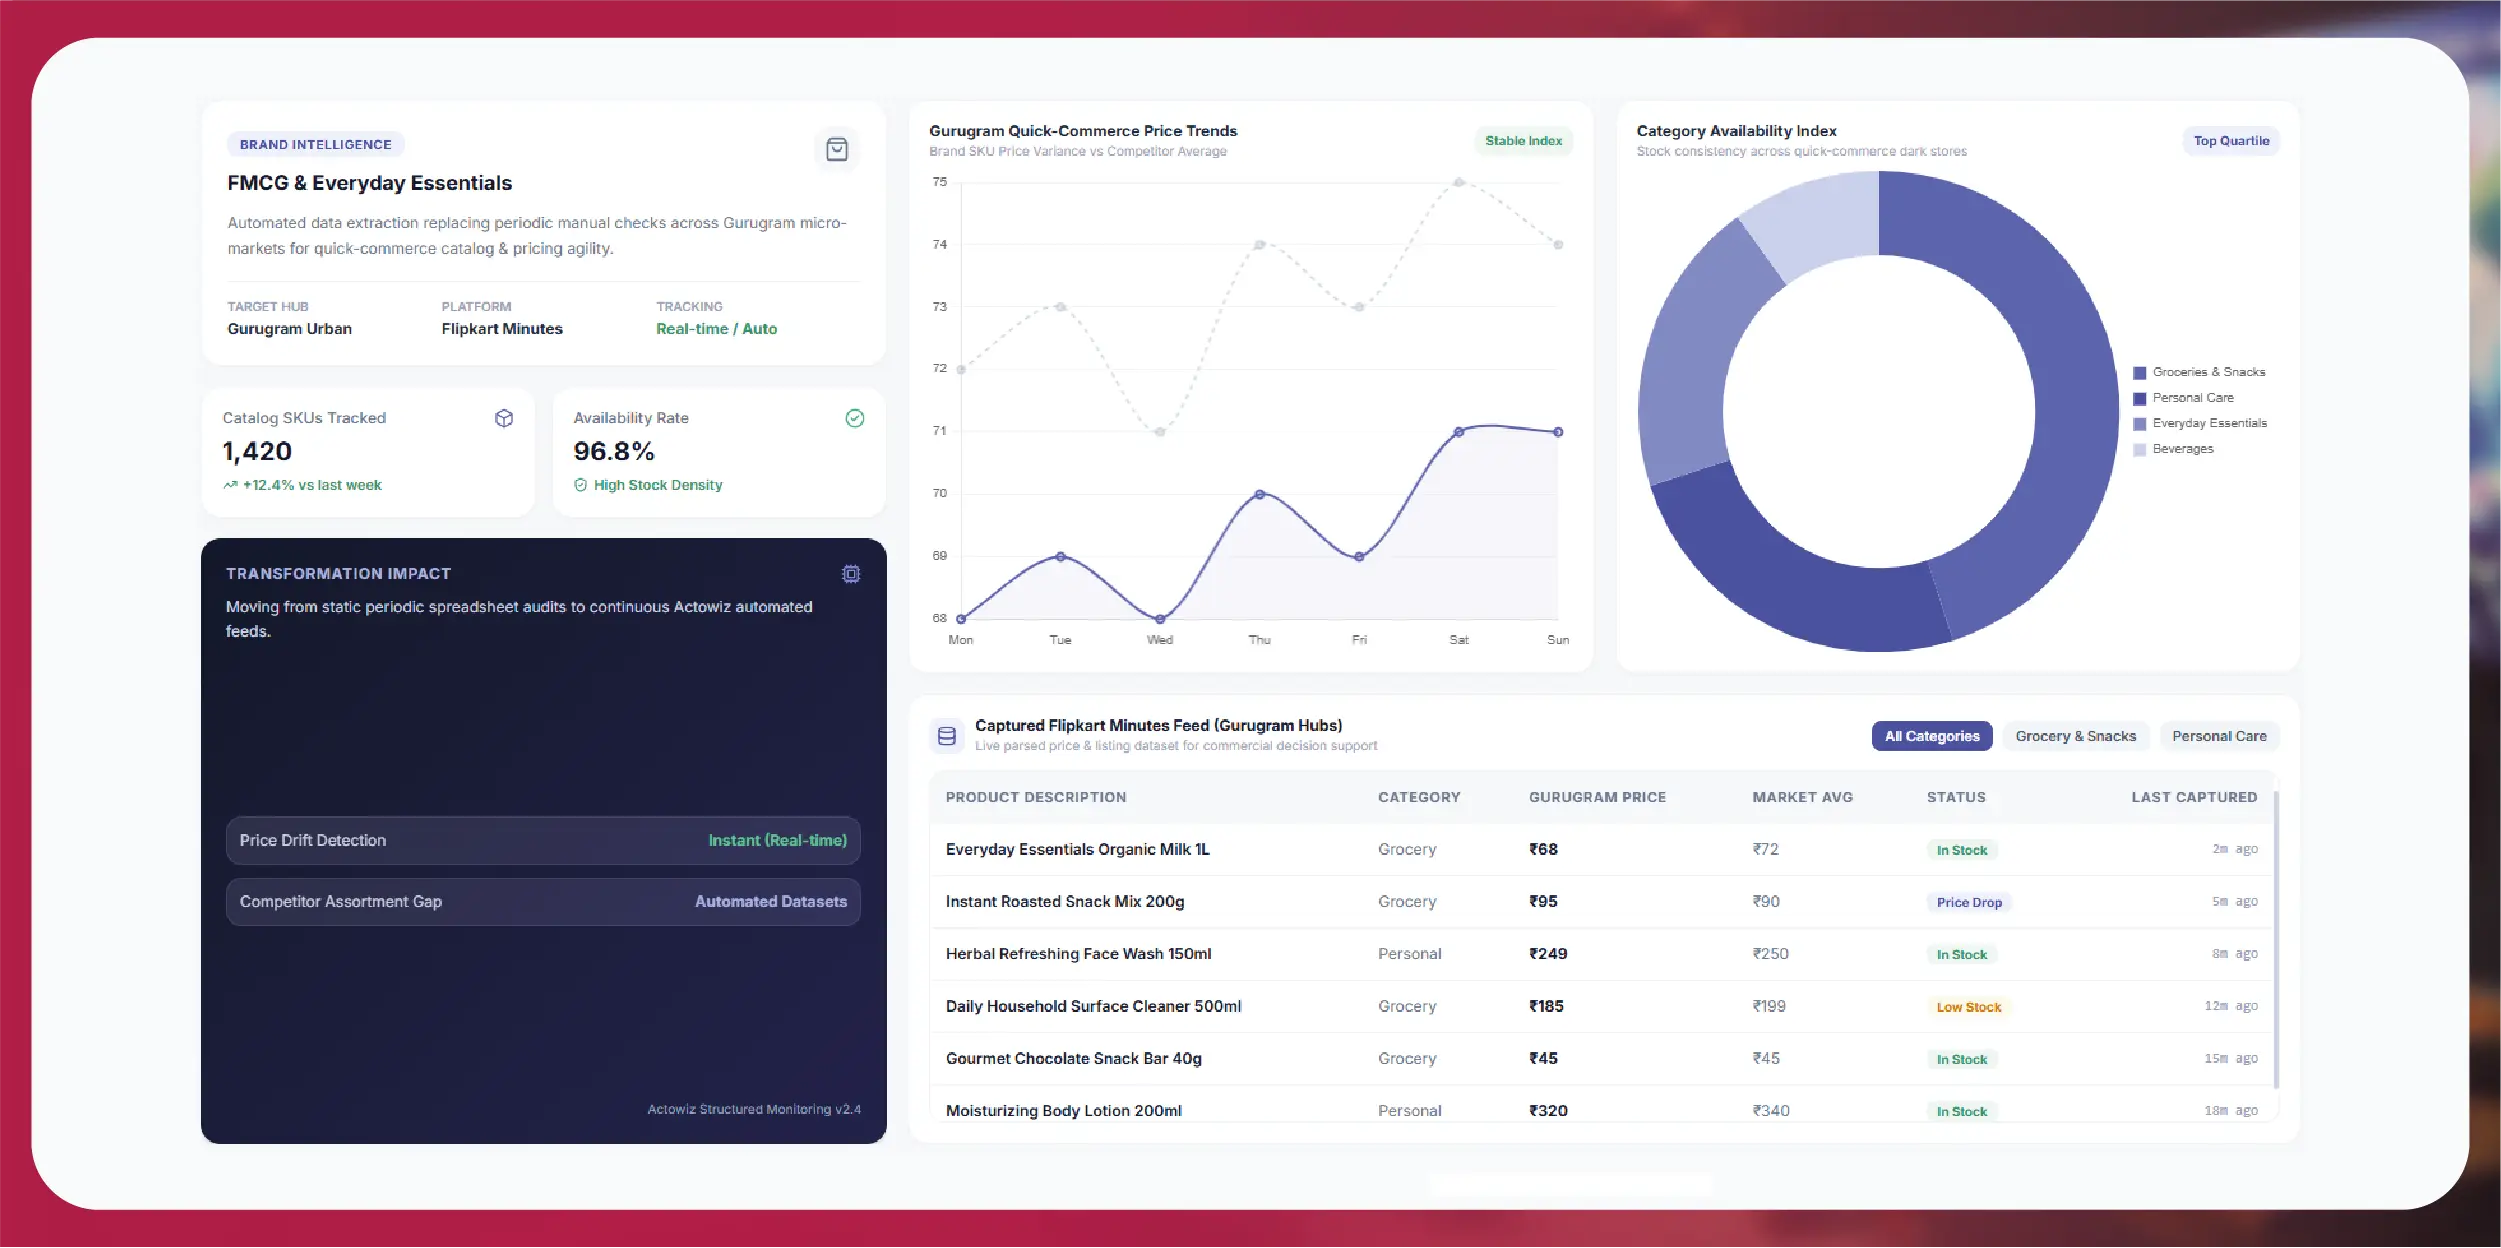The image size is (2501, 1248).
Task: Select the Instant Roasted Snack Mix 200g row
Action: 1602,902
